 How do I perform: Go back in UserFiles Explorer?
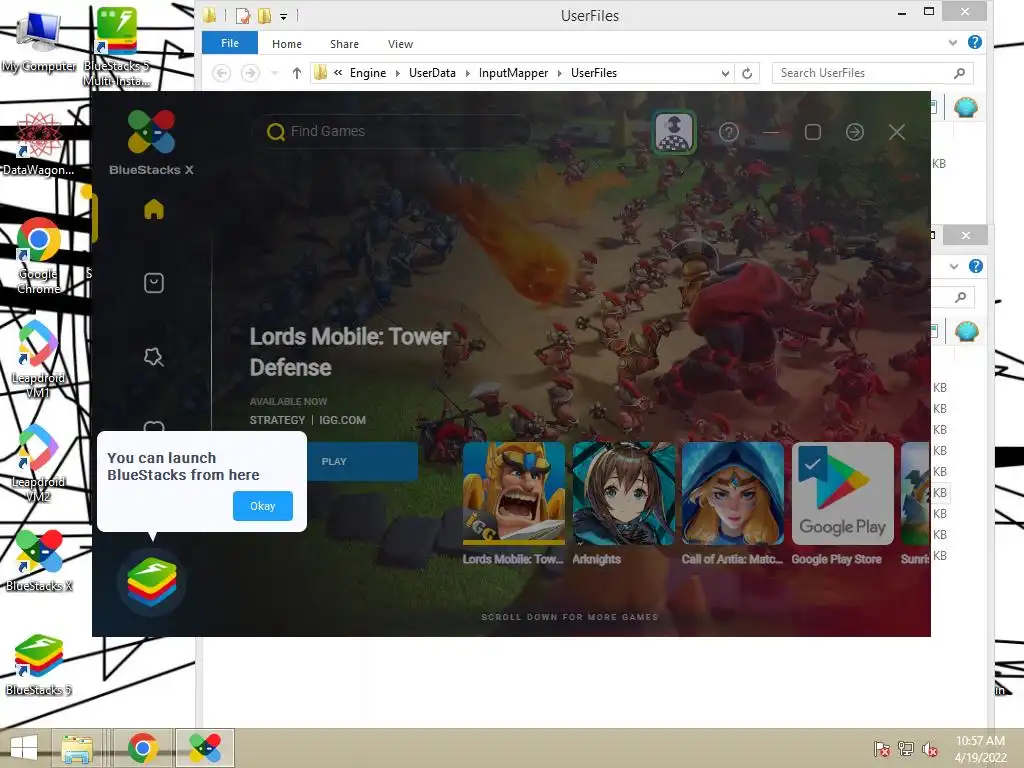(221, 73)
